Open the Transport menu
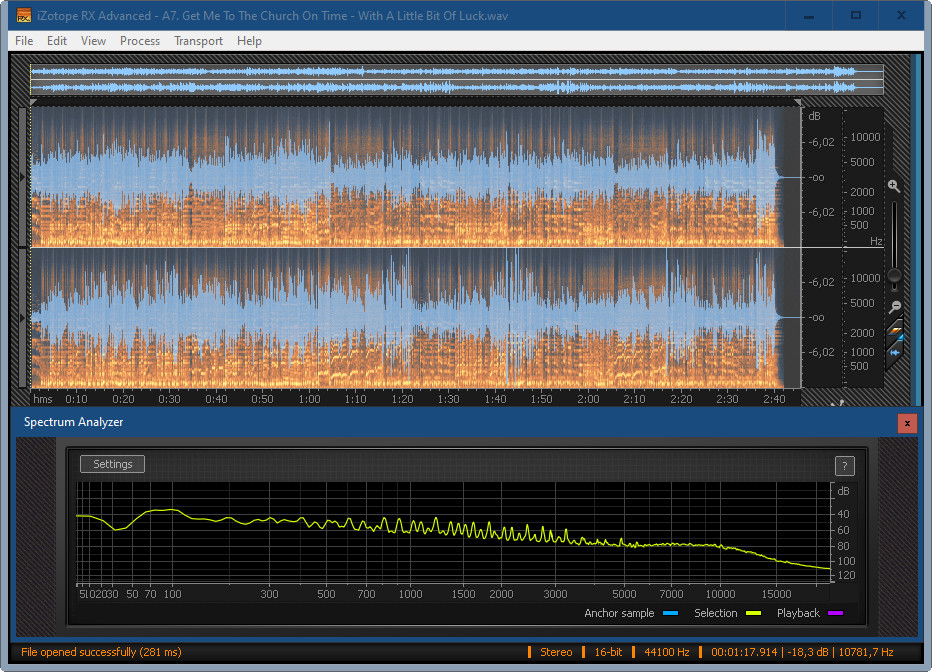The height and width of the screenshot is (672, 932). pos(198,41)
